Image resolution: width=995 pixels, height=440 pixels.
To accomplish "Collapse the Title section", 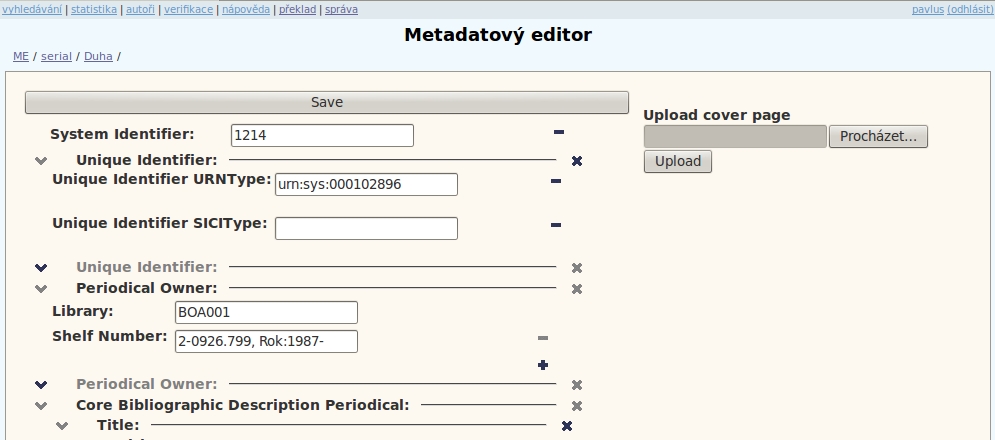I will point(62,426).
